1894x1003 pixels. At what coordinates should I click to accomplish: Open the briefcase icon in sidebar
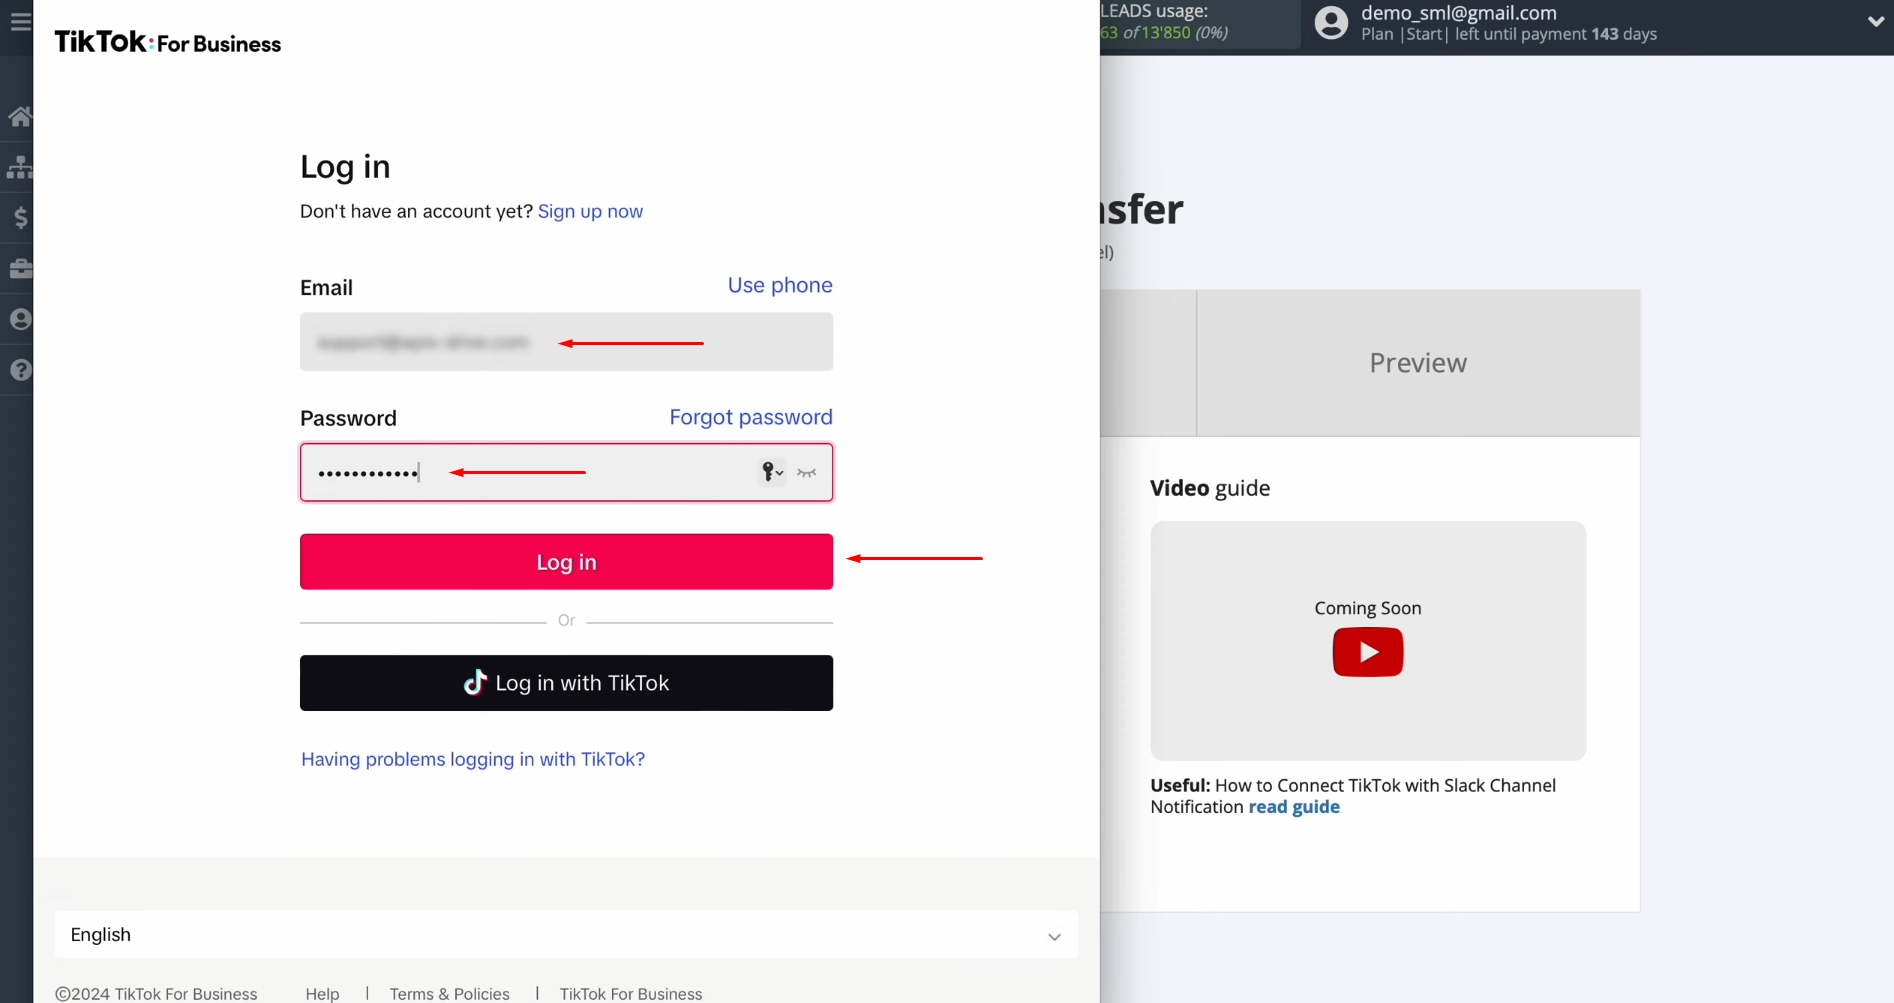[x=20, y=268]
